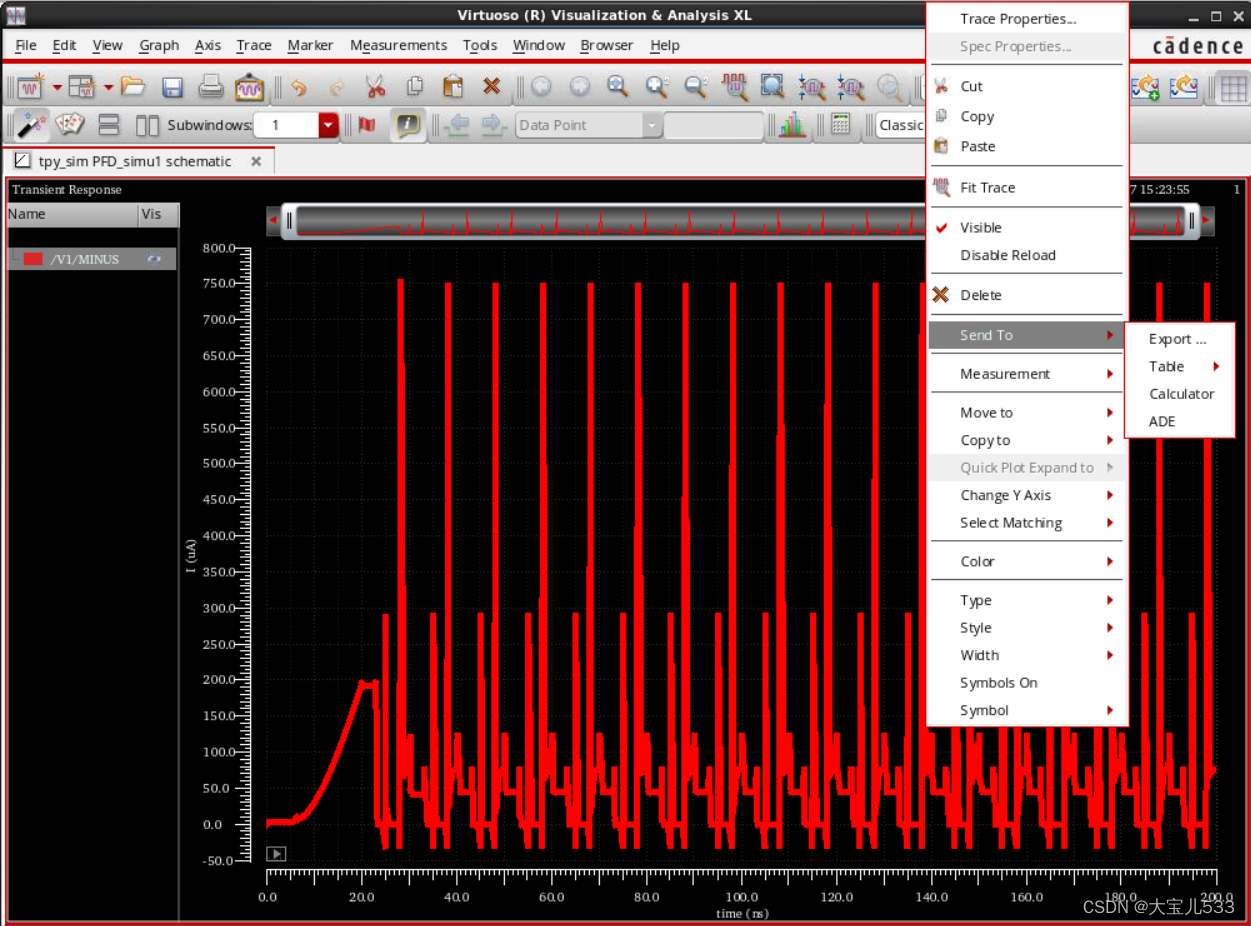This screenshot has width=1251, height=926.
Task: Toggle eye visibility for /V1/MINUS trace
Action: click(x=153, y=259)
